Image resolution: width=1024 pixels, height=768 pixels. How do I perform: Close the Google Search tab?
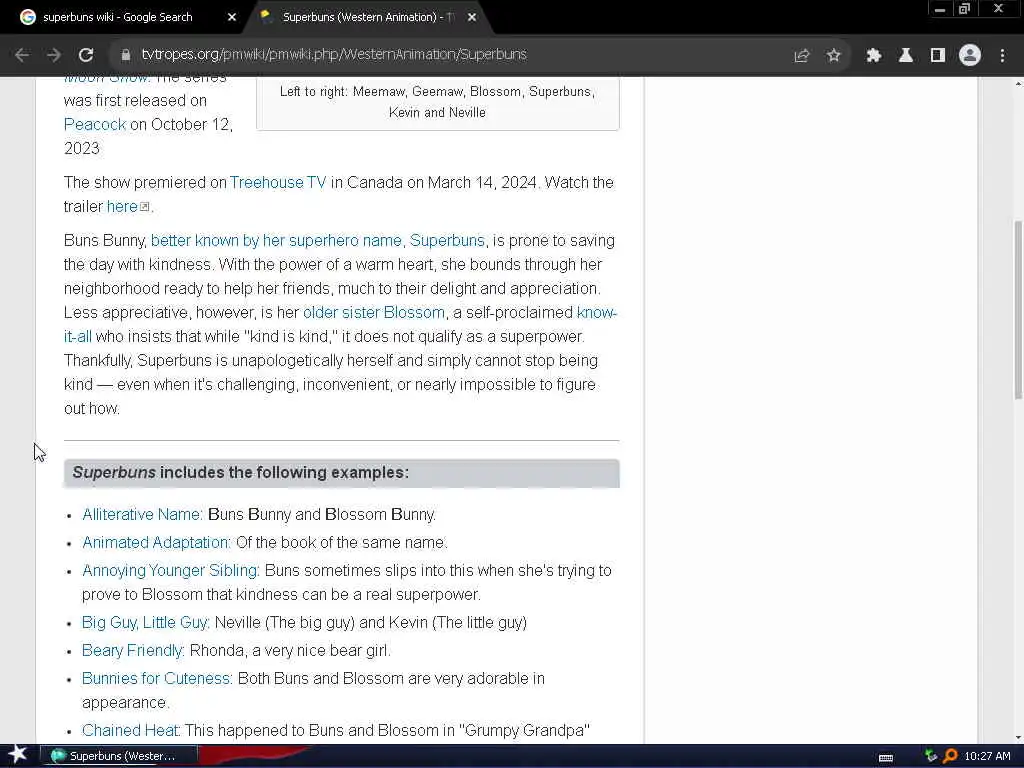click(232, 18)
